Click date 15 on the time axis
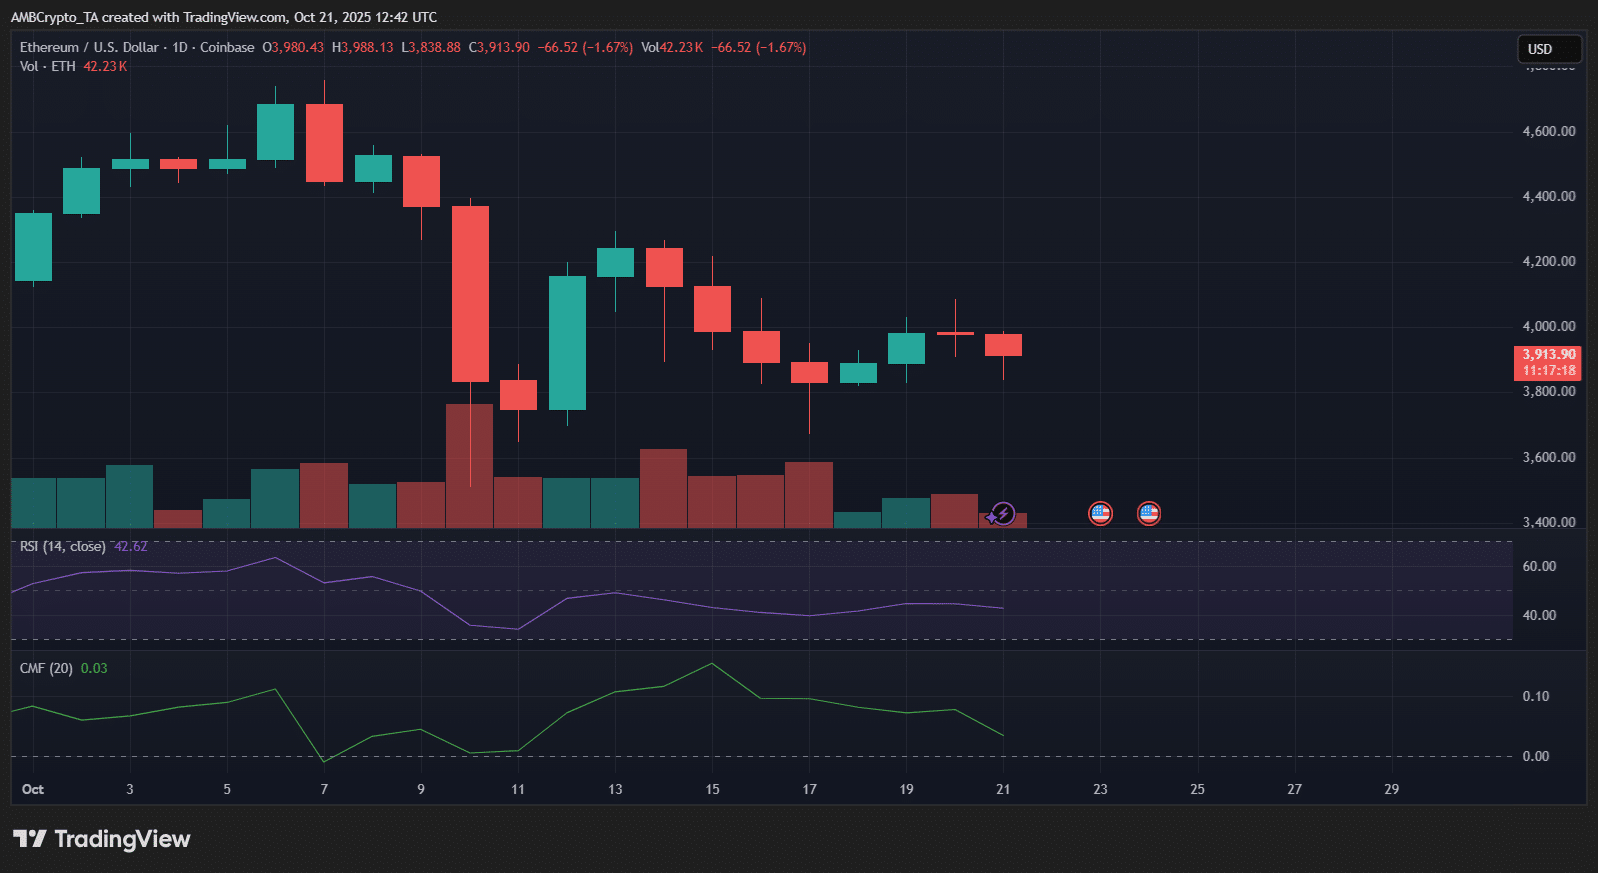This screenshot has width=1598, height=873. coord(712,789)
